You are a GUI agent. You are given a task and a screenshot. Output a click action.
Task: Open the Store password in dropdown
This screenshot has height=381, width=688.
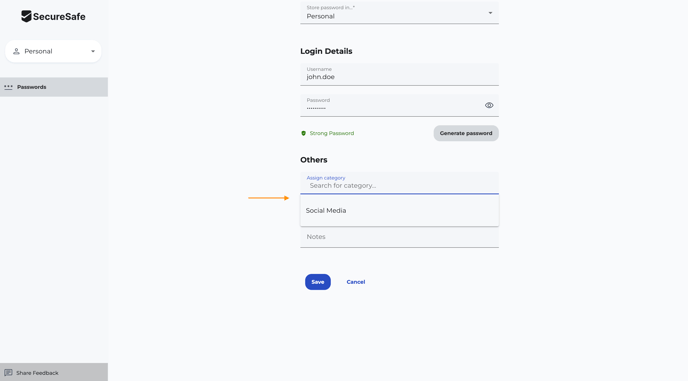399,12
